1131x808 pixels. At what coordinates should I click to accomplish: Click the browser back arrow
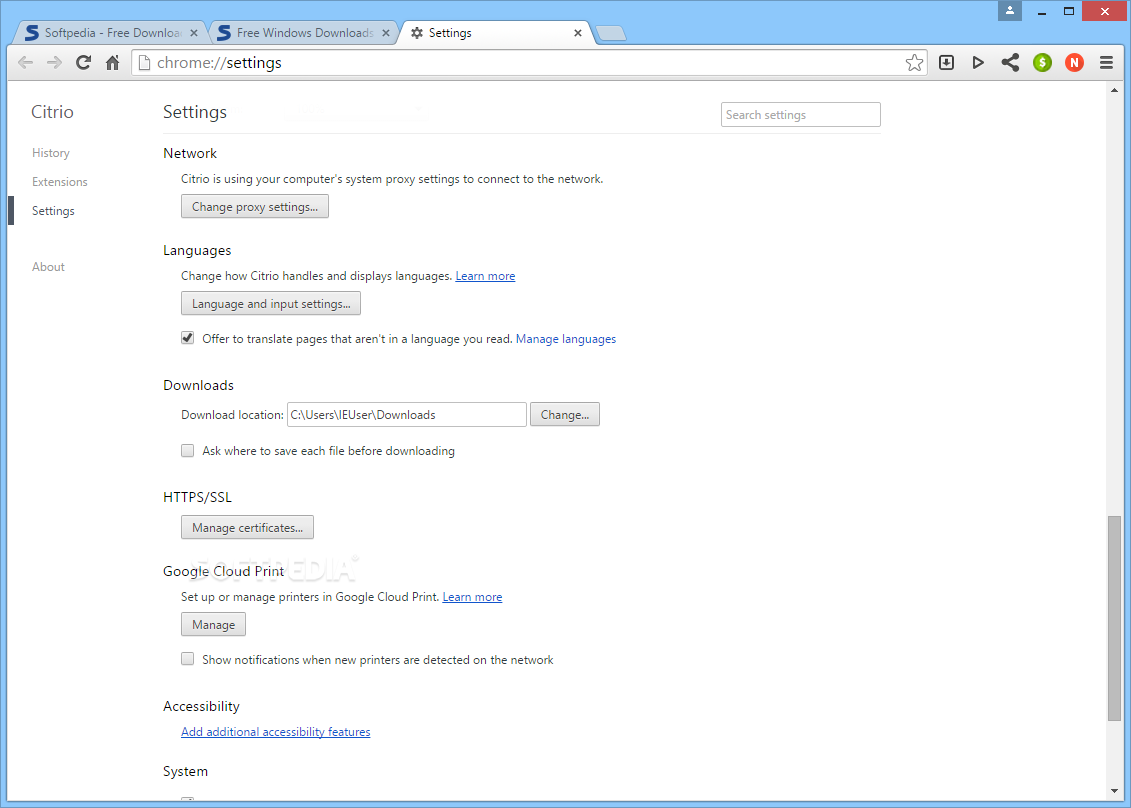click(x=25, y=63)
